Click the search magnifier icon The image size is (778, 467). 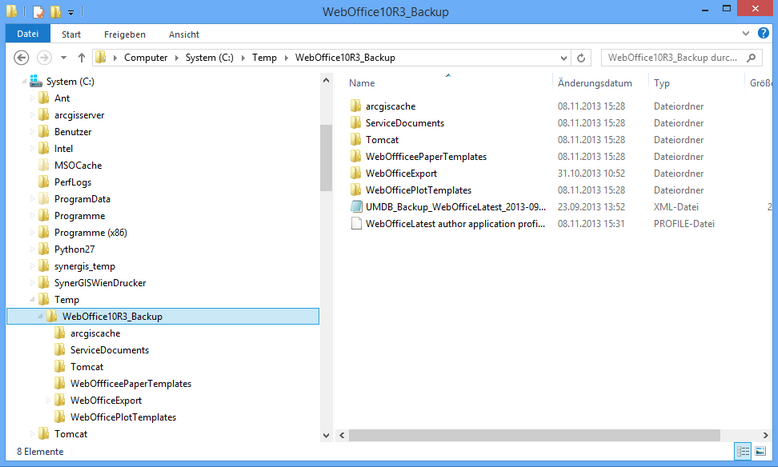754,58
